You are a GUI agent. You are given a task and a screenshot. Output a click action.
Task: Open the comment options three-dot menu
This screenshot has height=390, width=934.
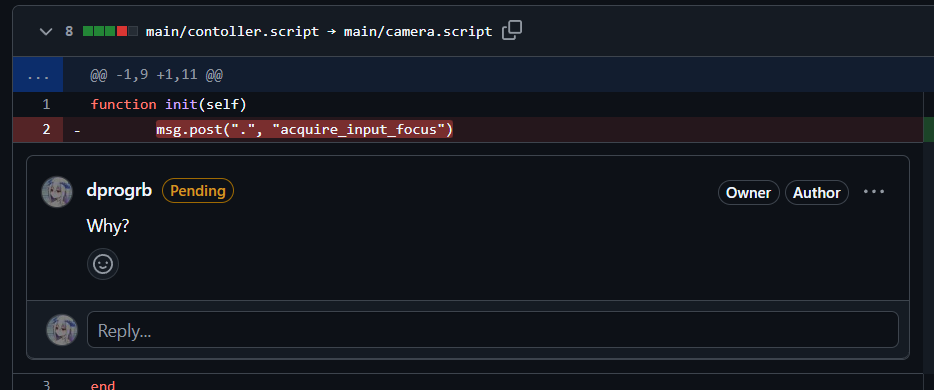point(874,192)
